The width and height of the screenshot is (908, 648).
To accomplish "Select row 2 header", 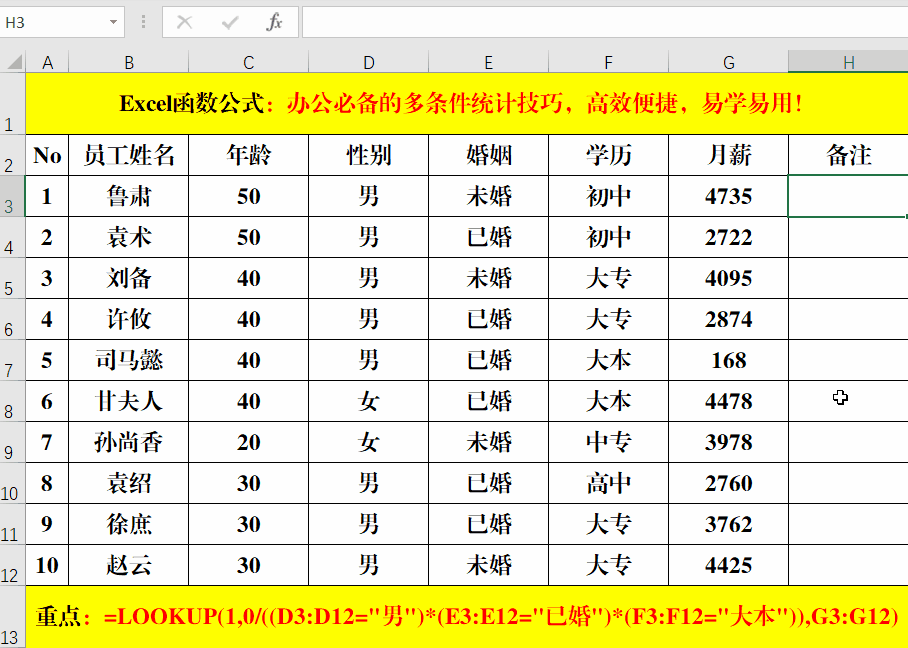I will click(12, 155).
